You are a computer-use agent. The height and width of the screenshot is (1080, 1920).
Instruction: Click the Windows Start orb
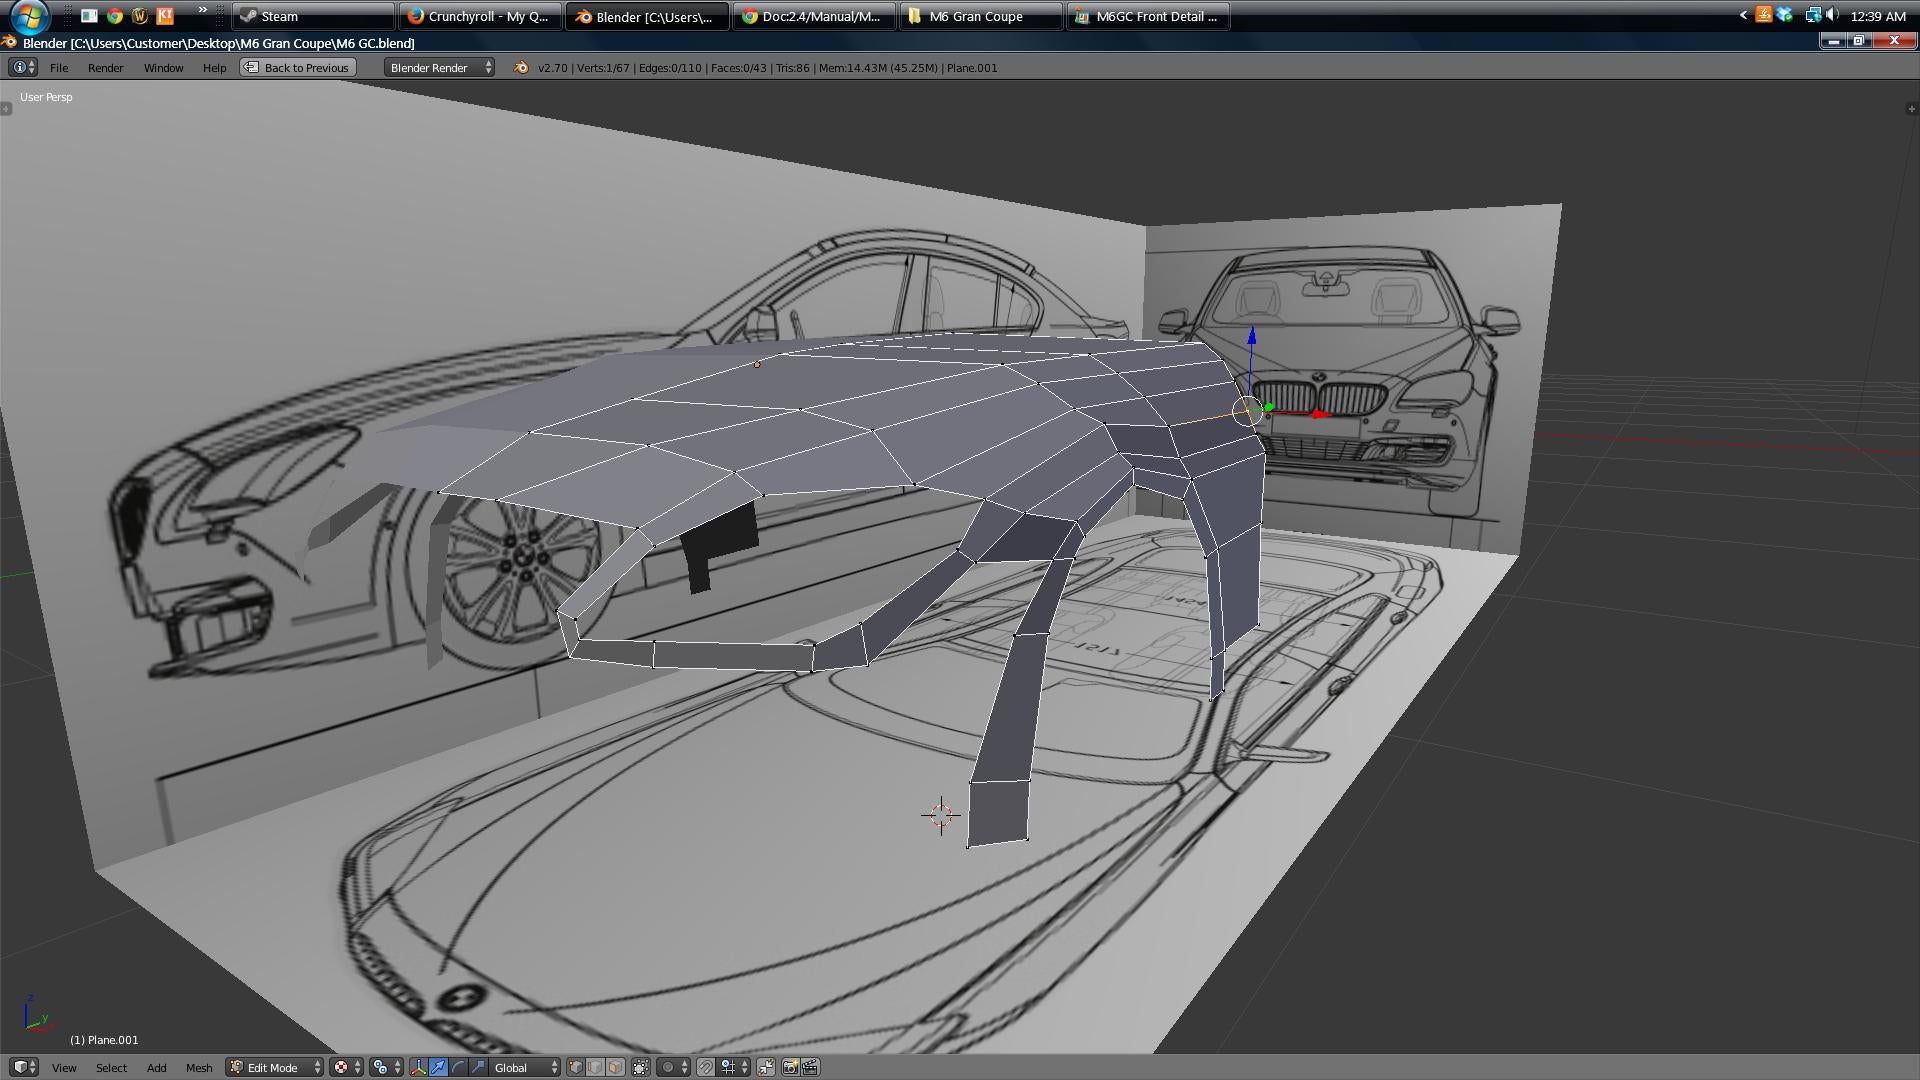(28, 15)
